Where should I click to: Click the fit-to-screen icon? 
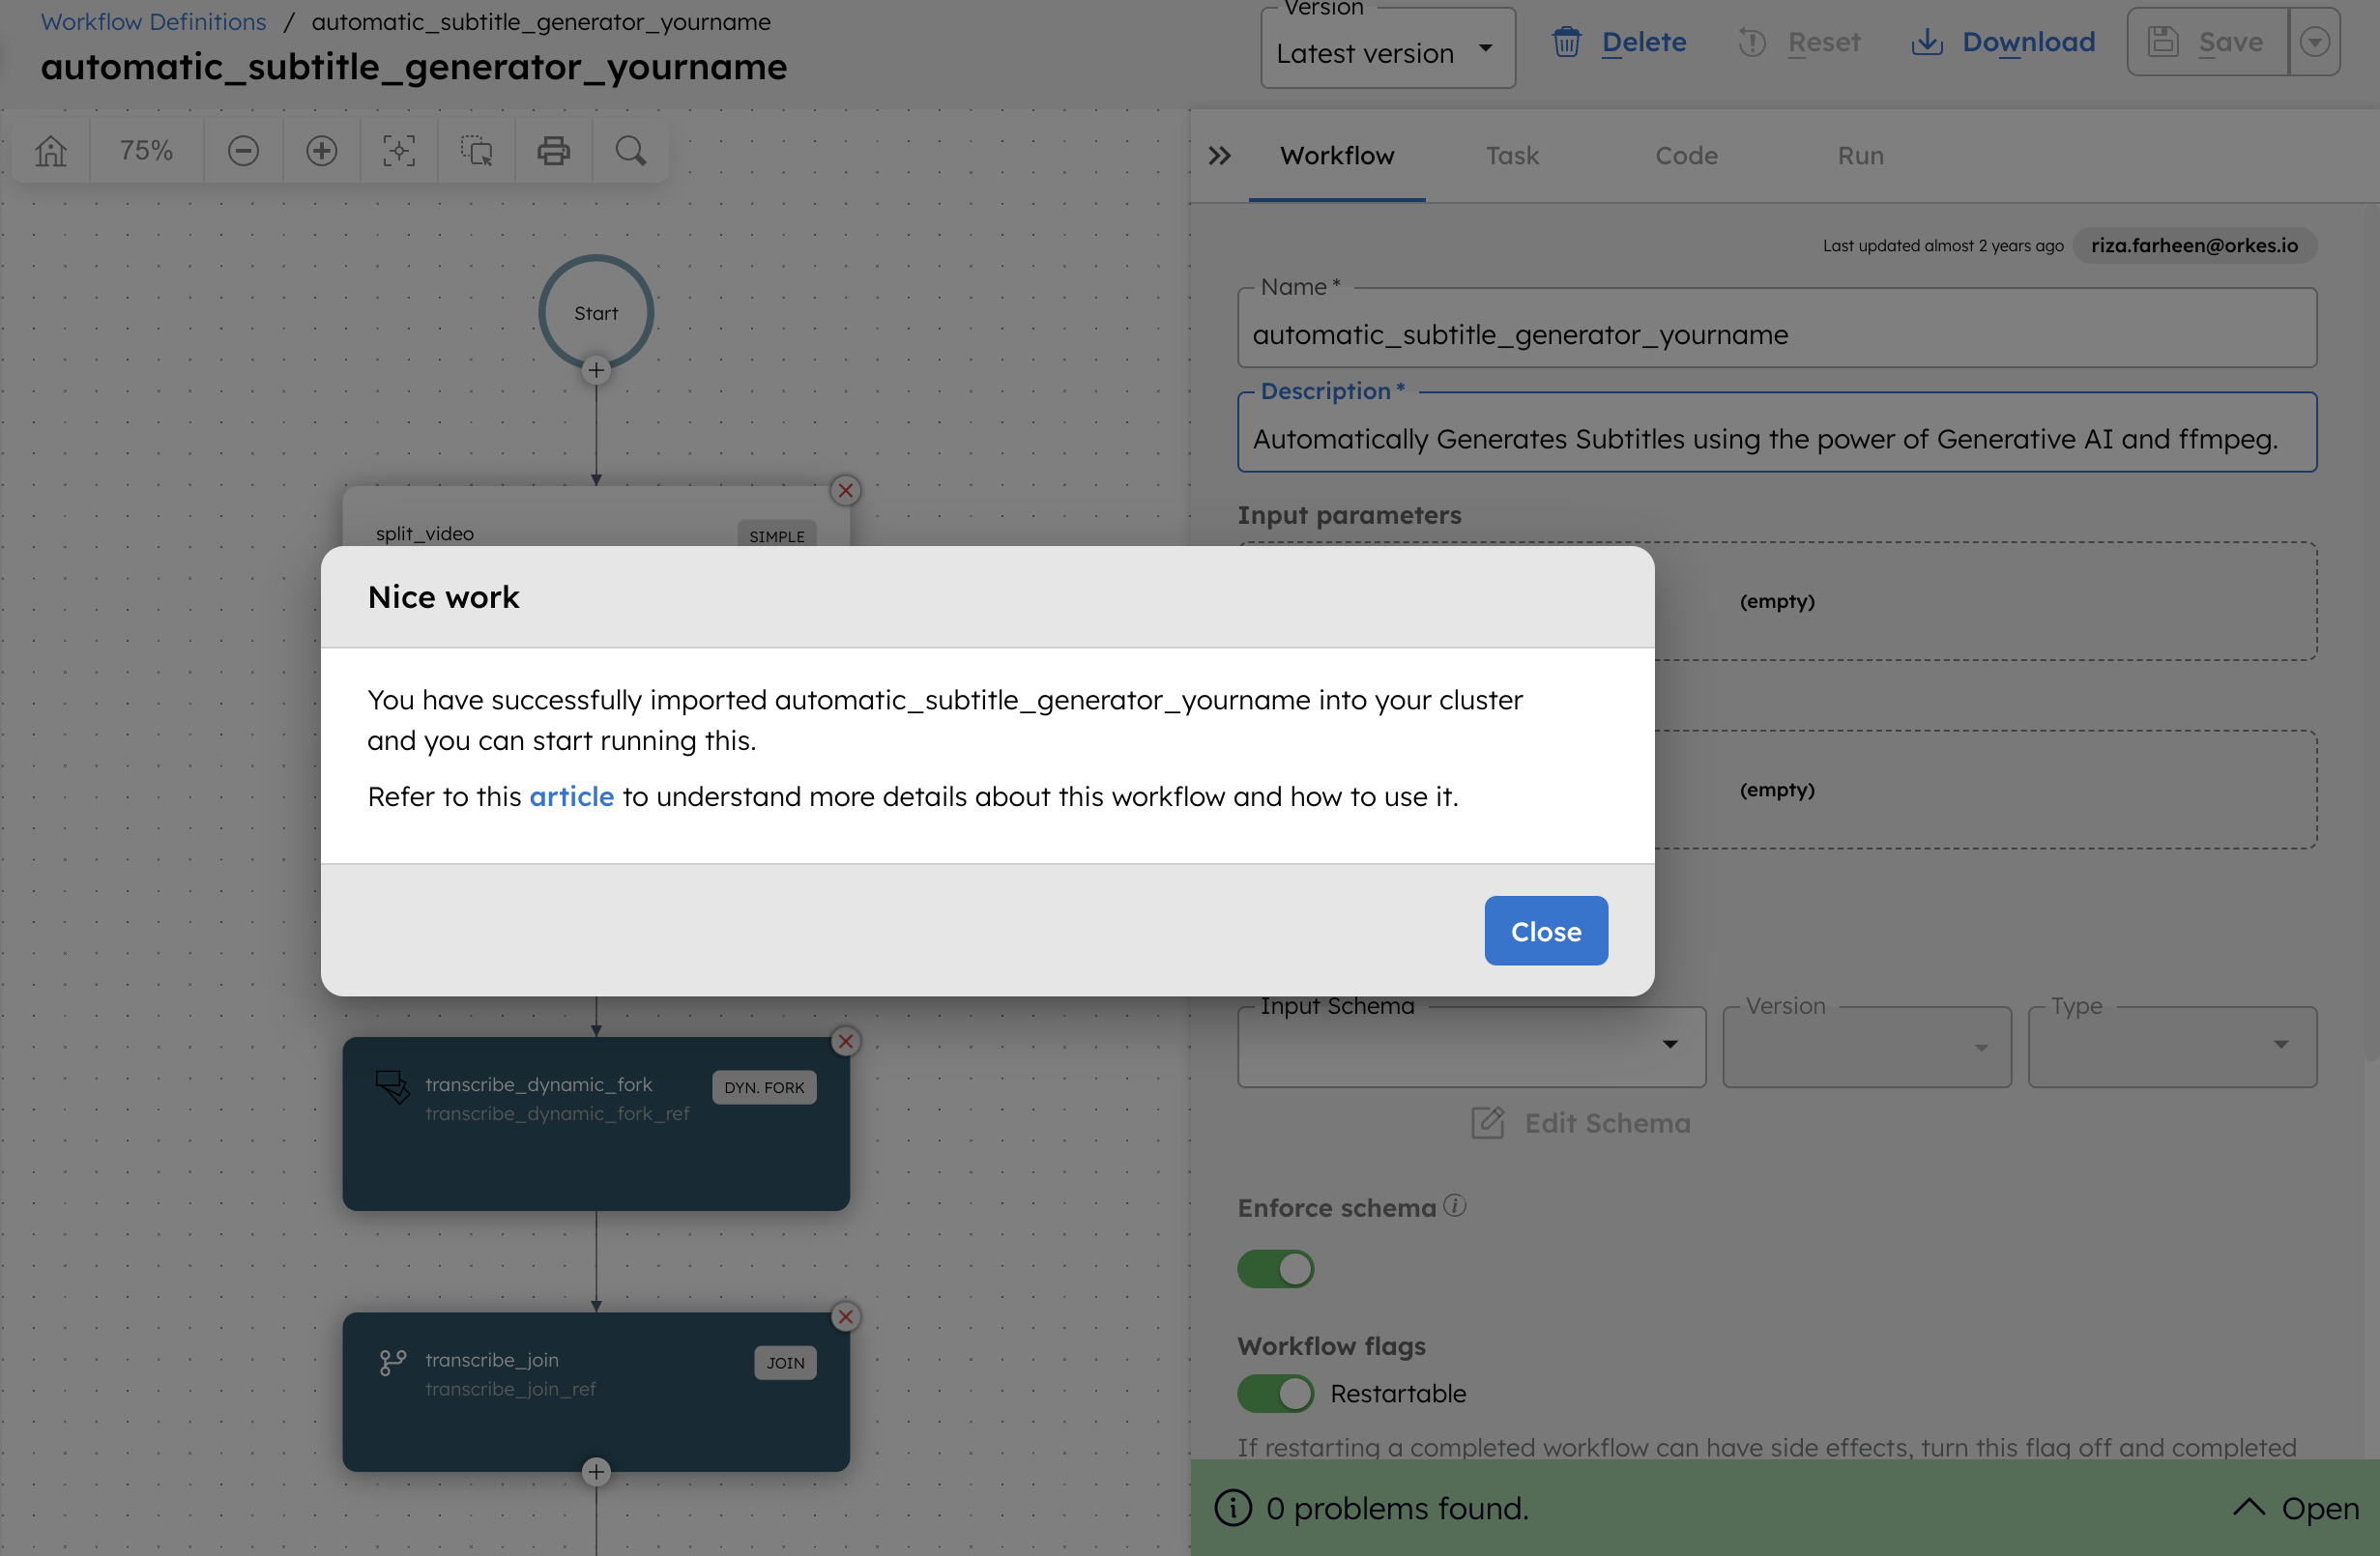tap(398, 150)
